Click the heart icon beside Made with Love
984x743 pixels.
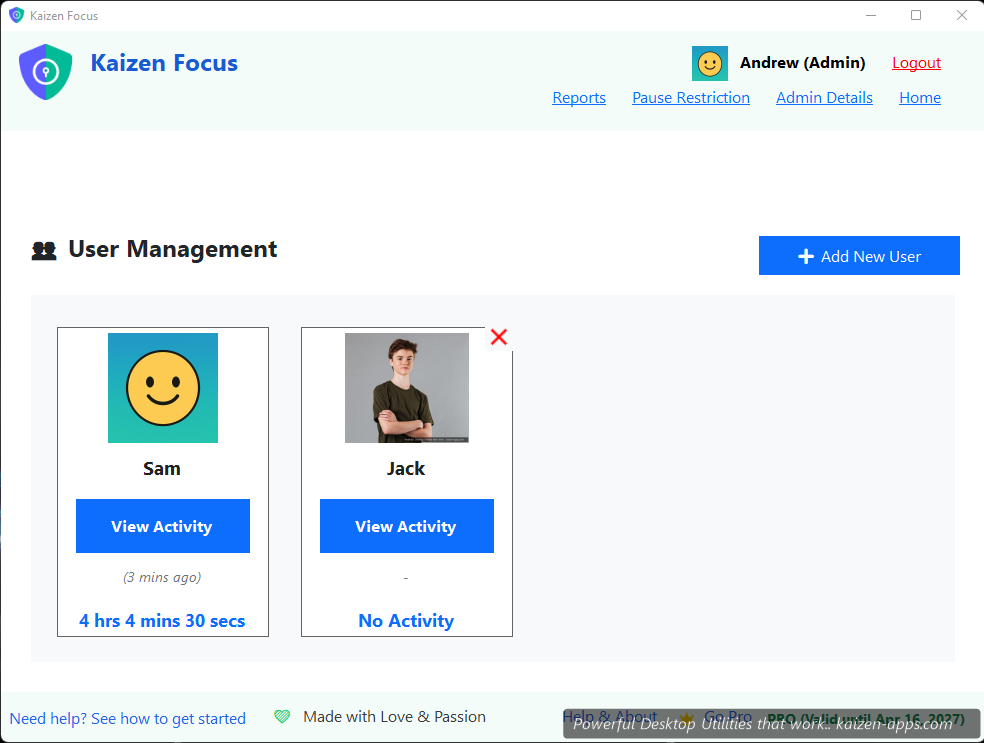point(279,717)
